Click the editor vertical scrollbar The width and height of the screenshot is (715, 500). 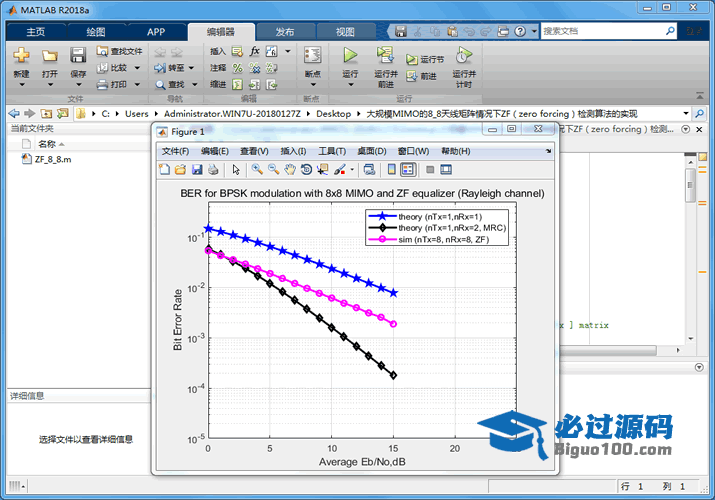(690, 186)
